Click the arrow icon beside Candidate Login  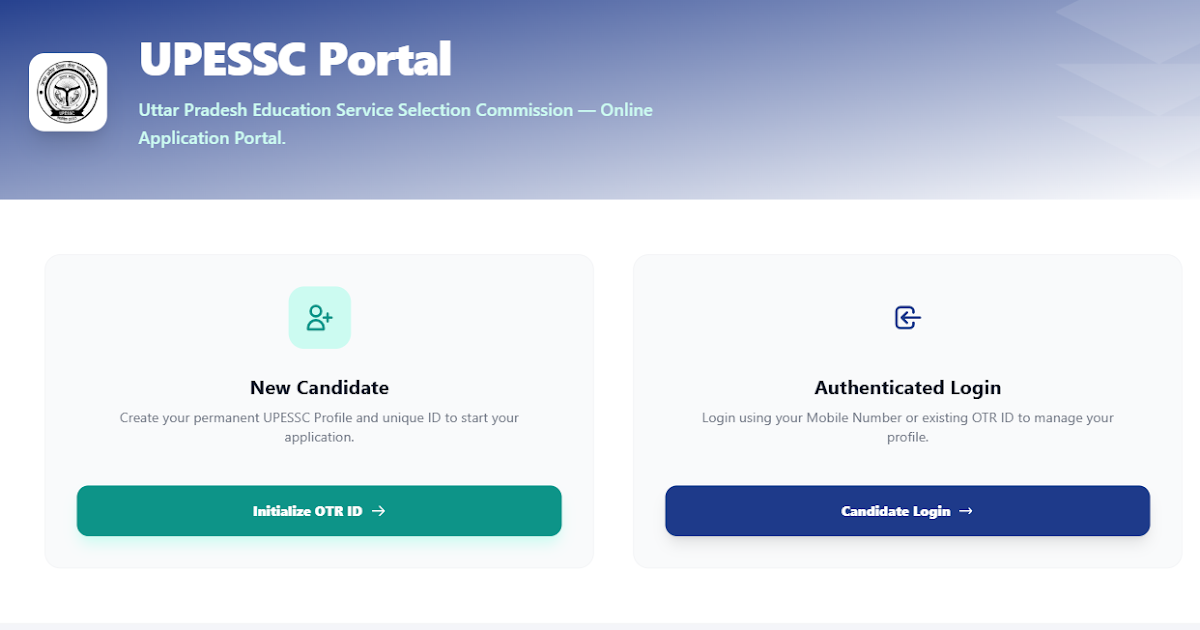(x=966, y=511)
